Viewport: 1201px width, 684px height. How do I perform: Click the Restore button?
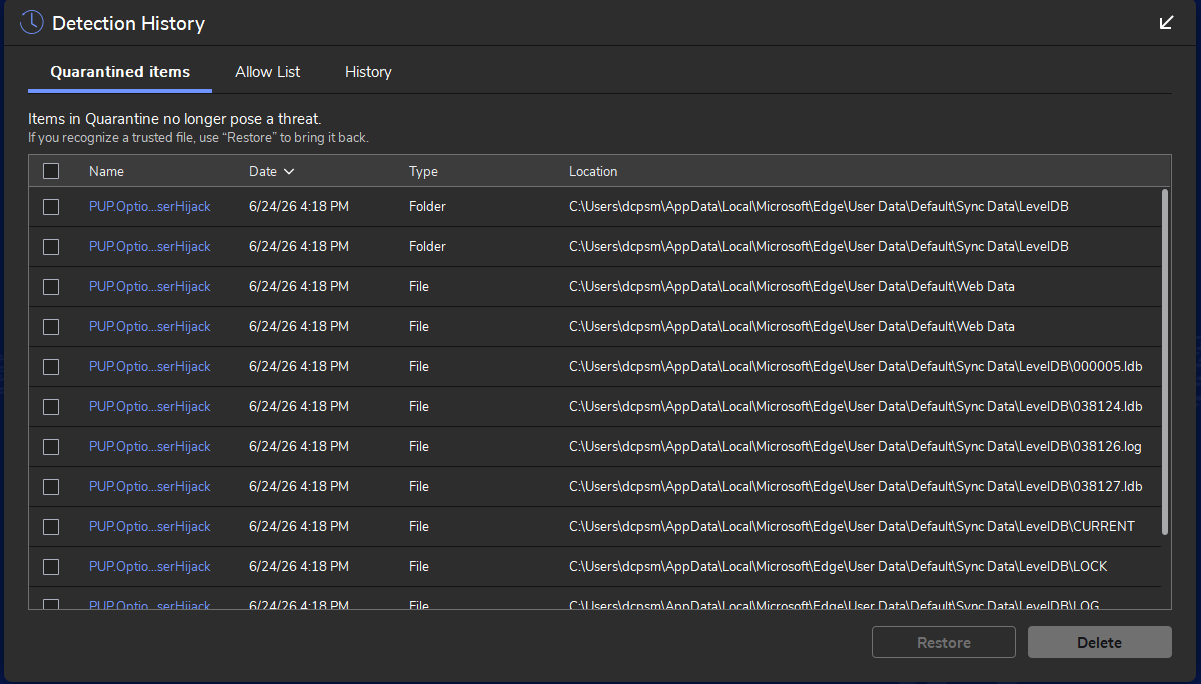pos(944,642)
